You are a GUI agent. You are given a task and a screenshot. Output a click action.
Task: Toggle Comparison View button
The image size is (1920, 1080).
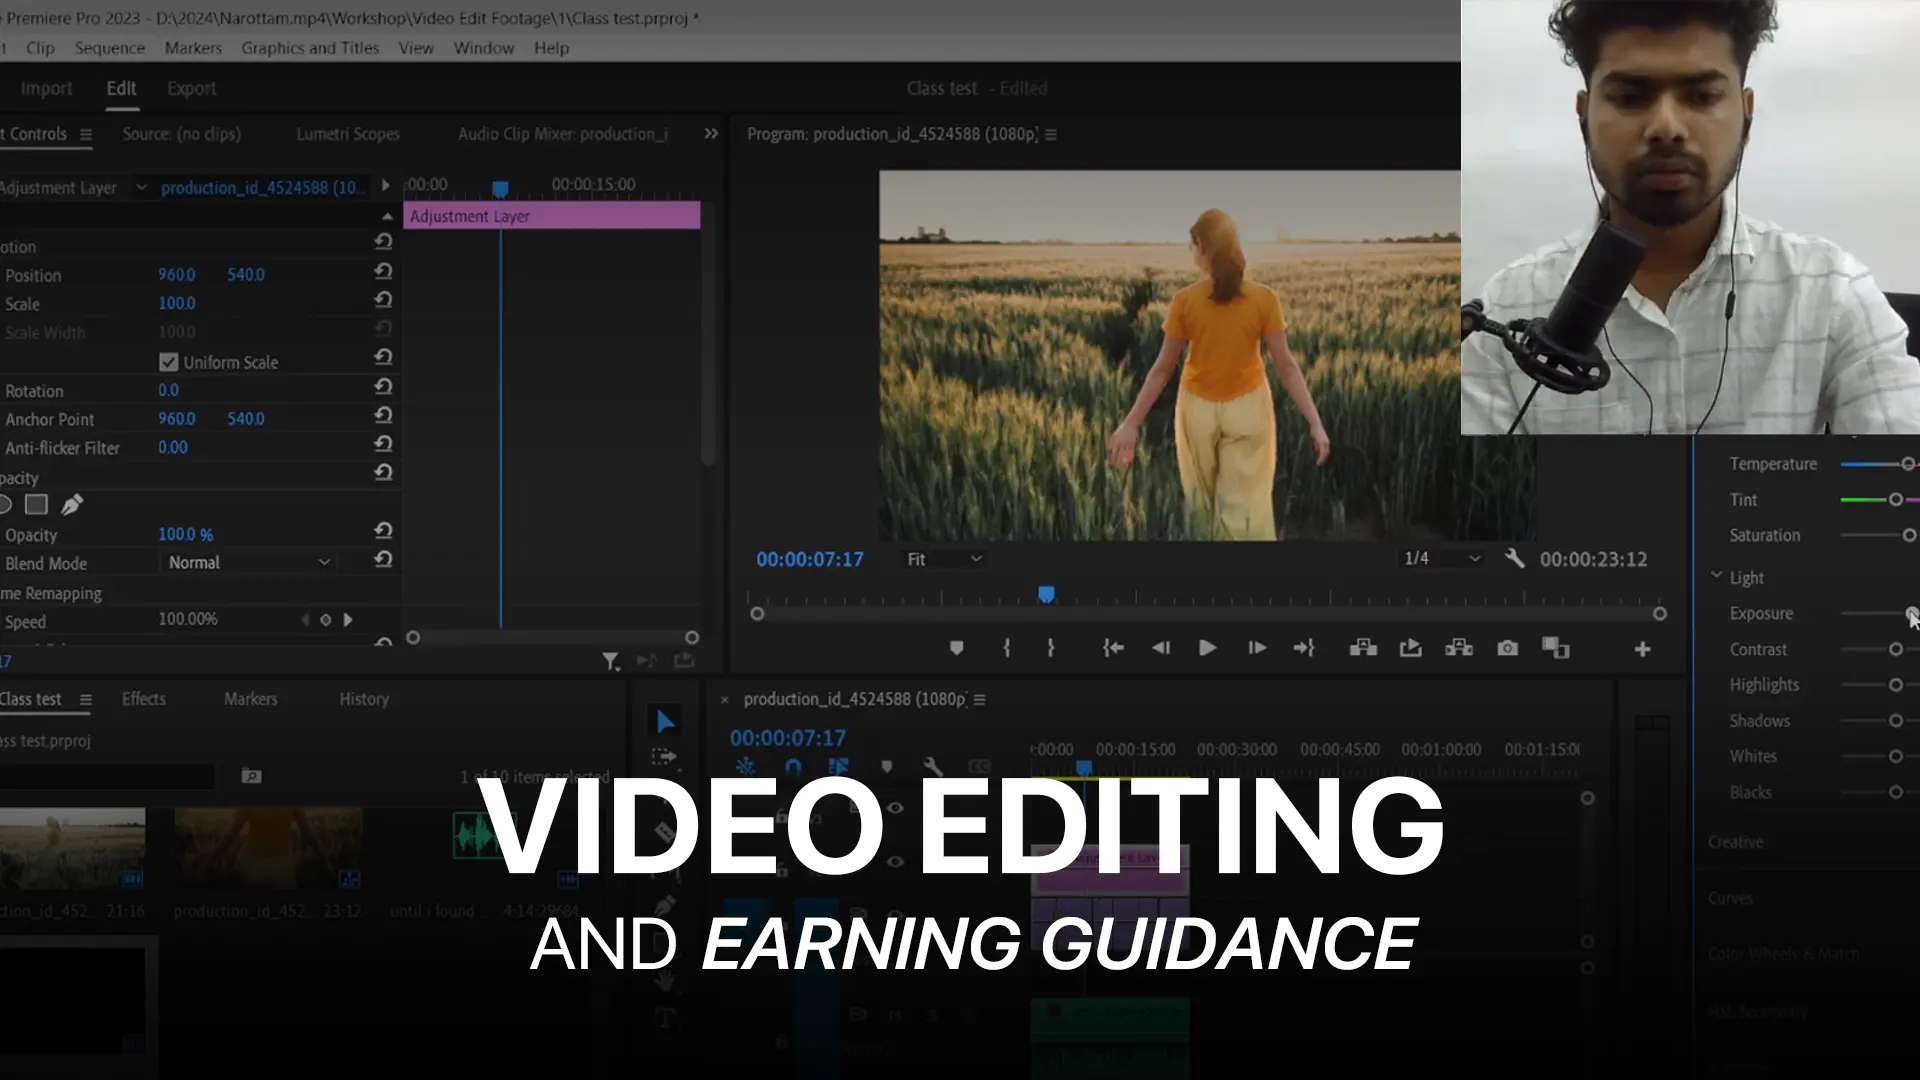point(1555,648)
